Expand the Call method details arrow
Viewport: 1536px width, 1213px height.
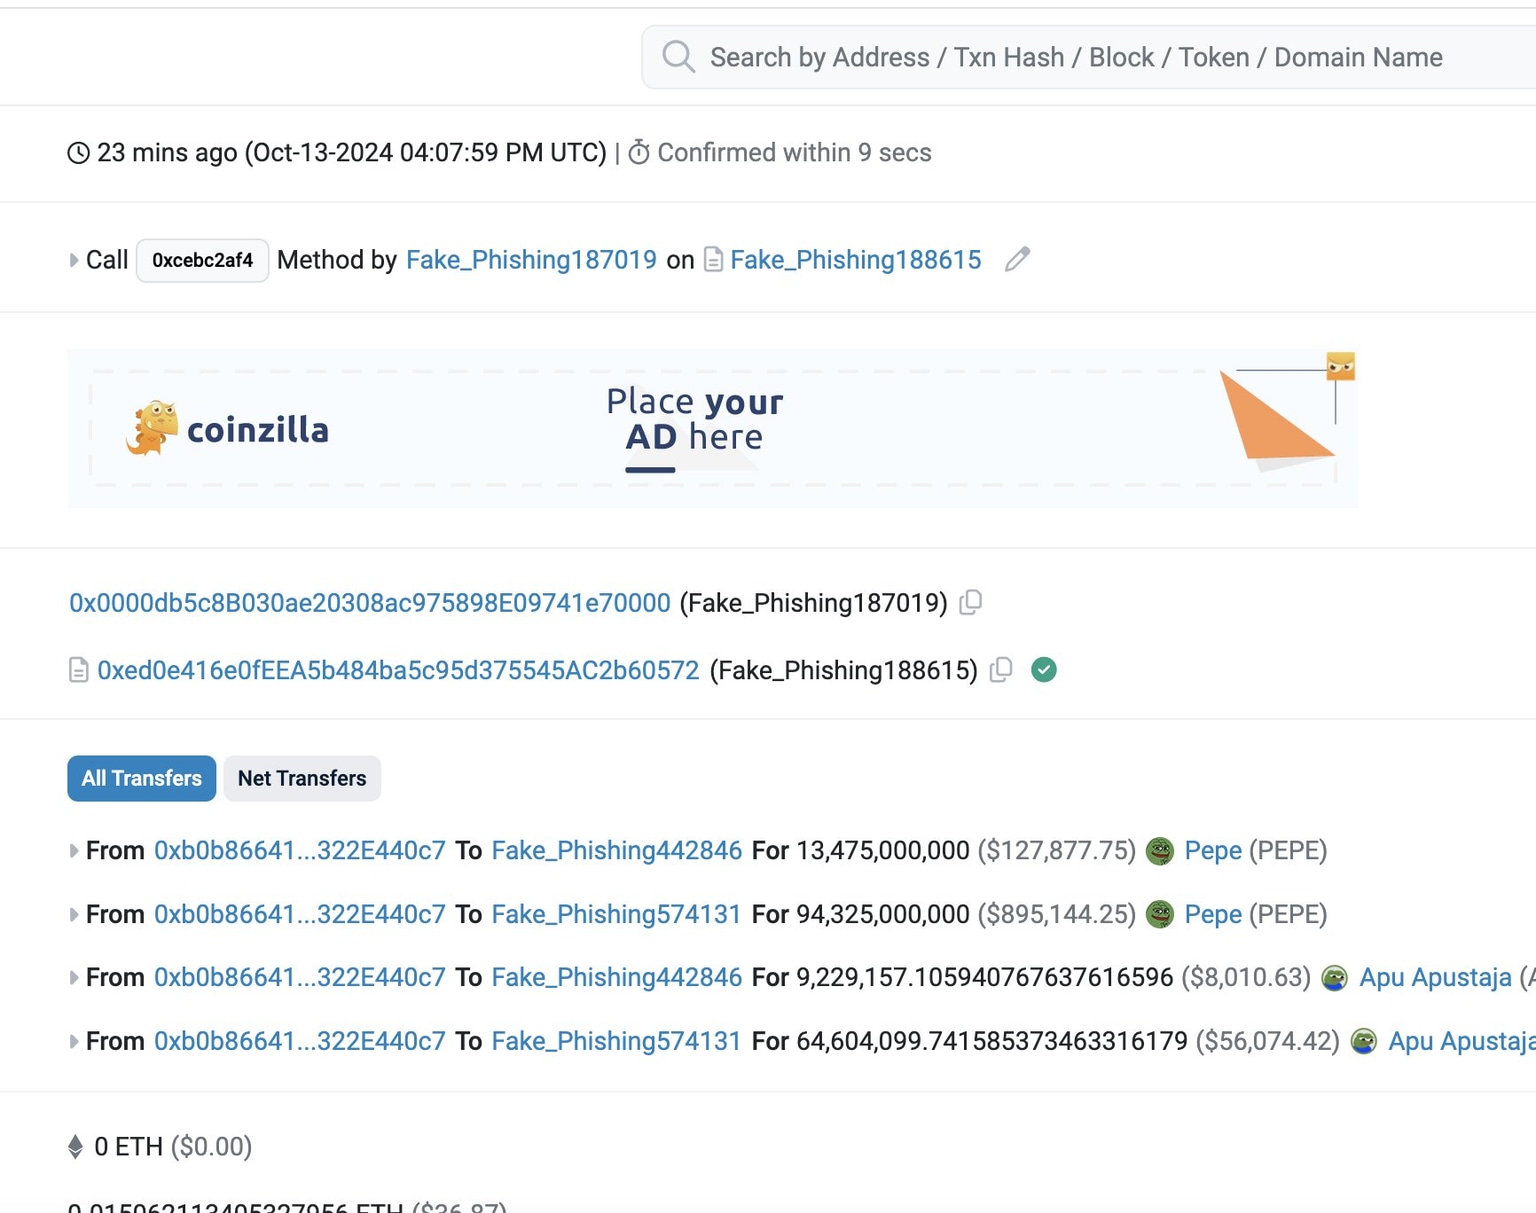[x=73, y=260]
